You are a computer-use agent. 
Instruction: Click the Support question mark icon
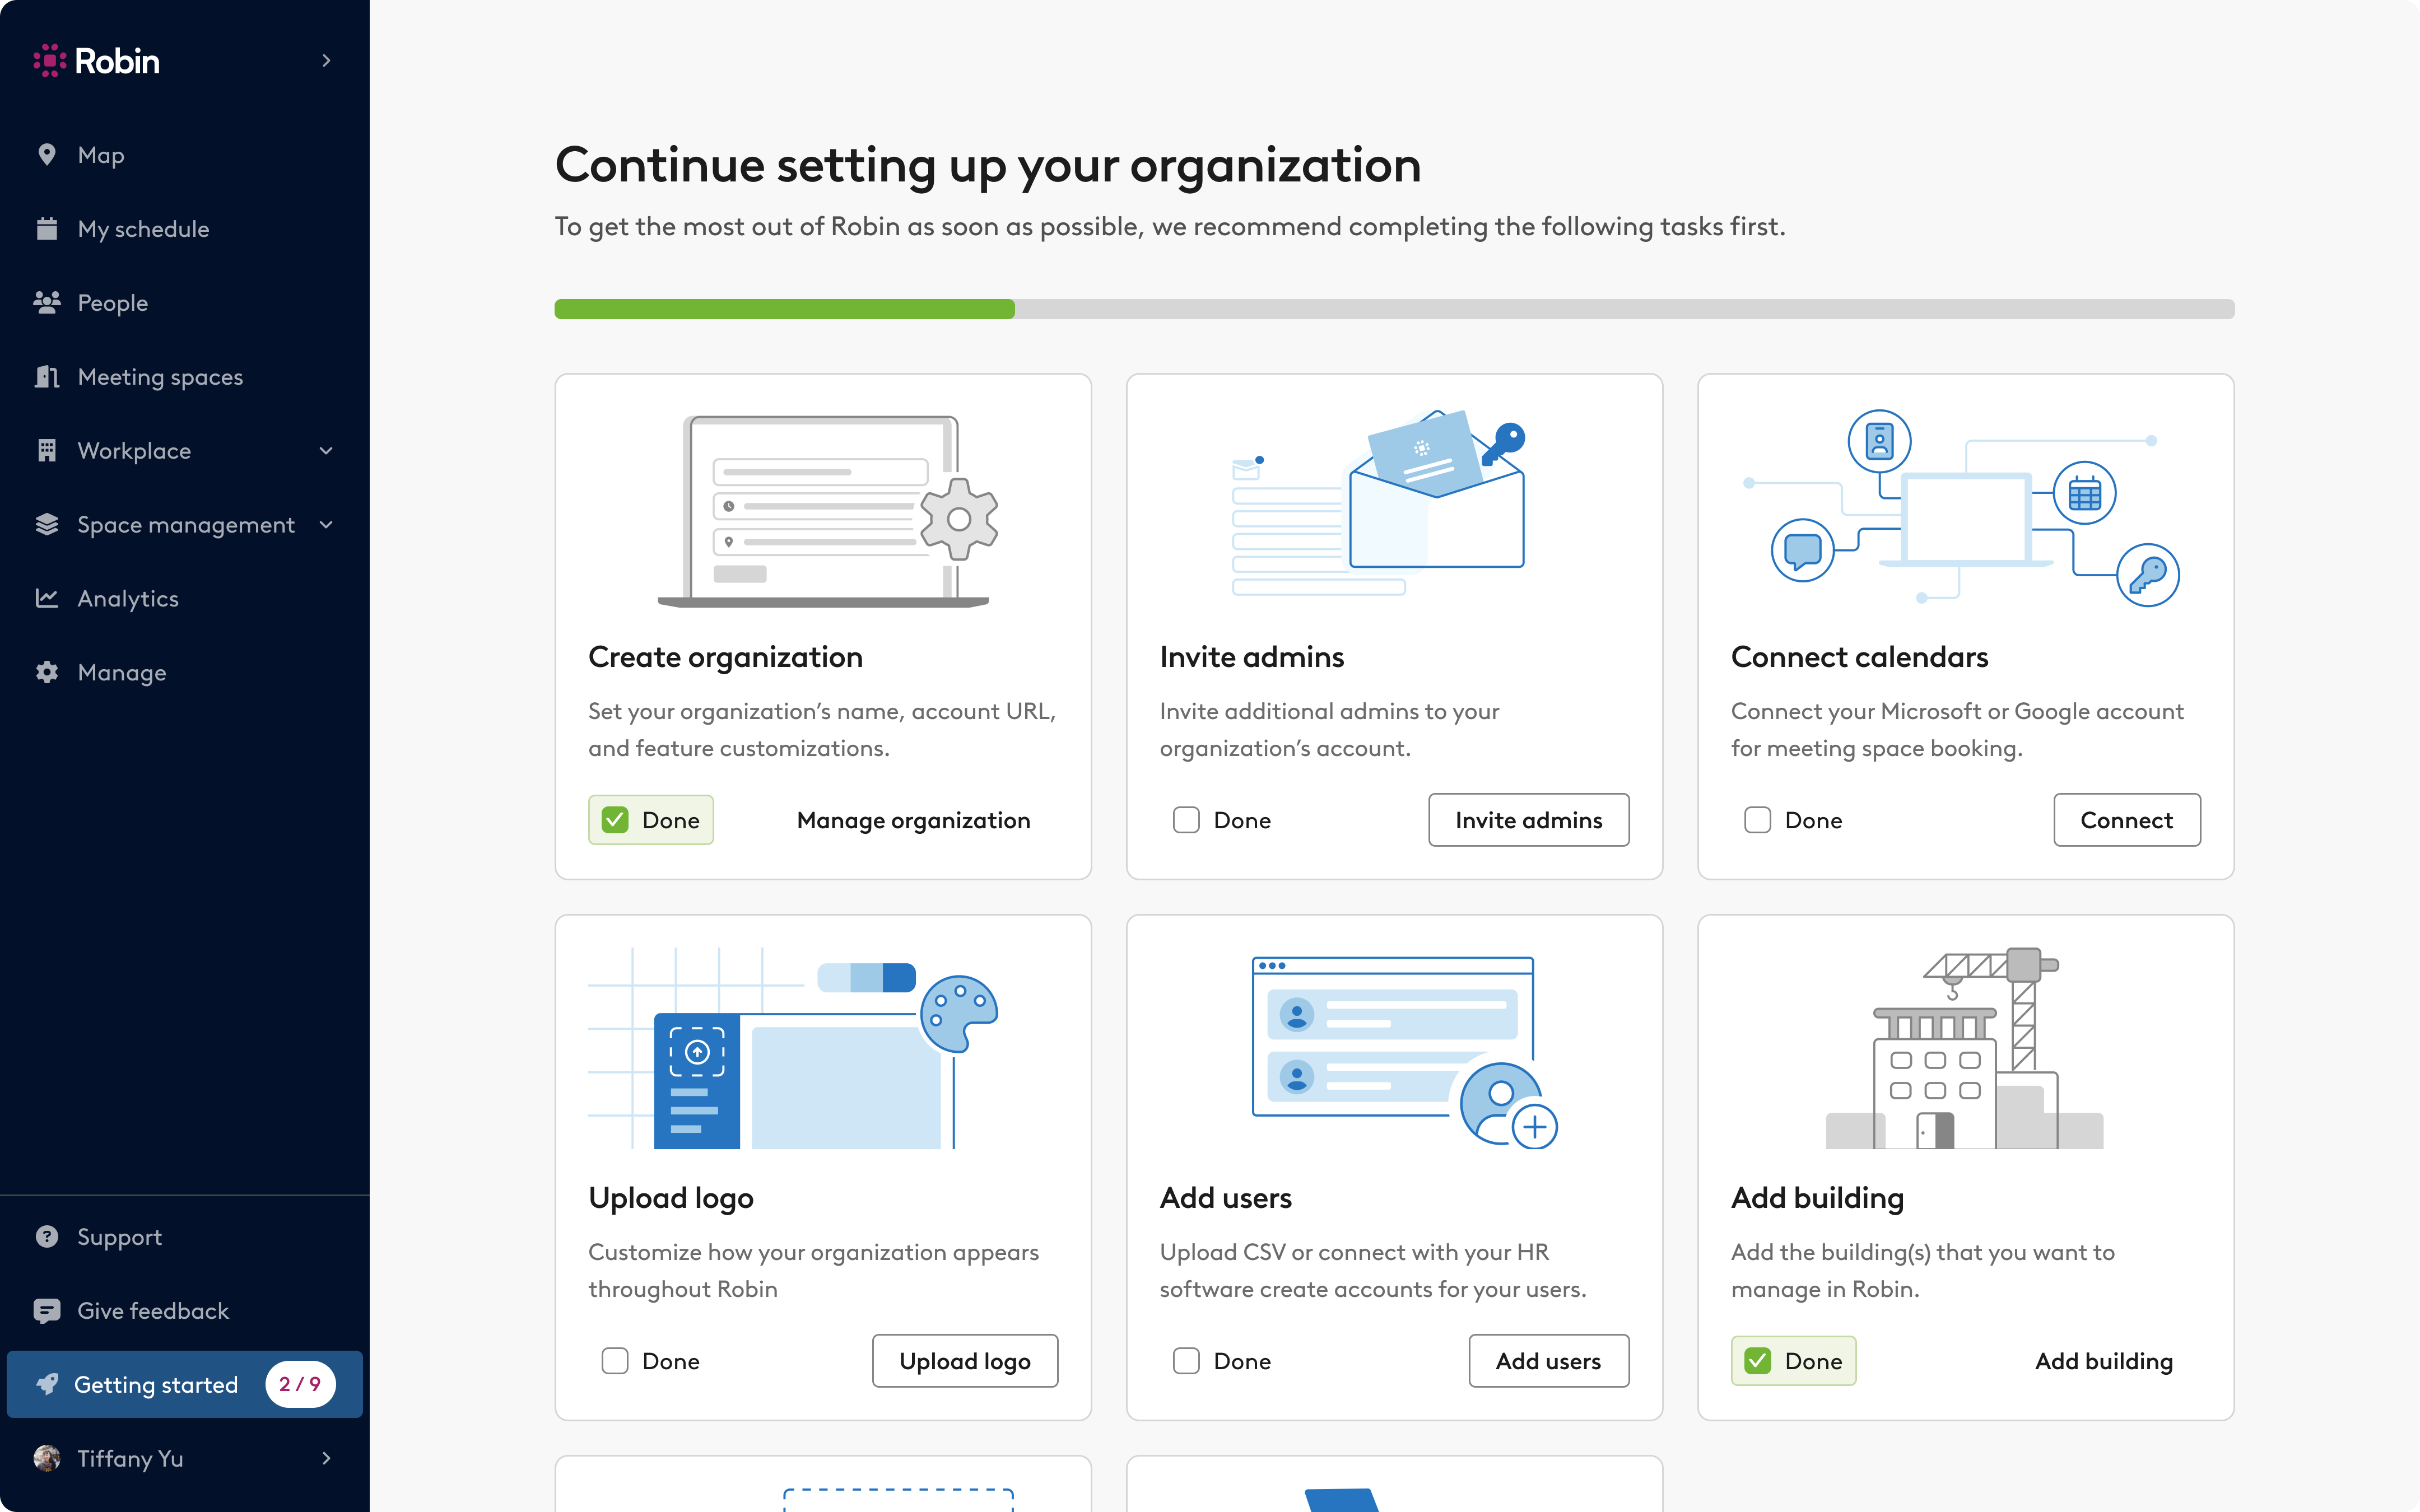47,1236
